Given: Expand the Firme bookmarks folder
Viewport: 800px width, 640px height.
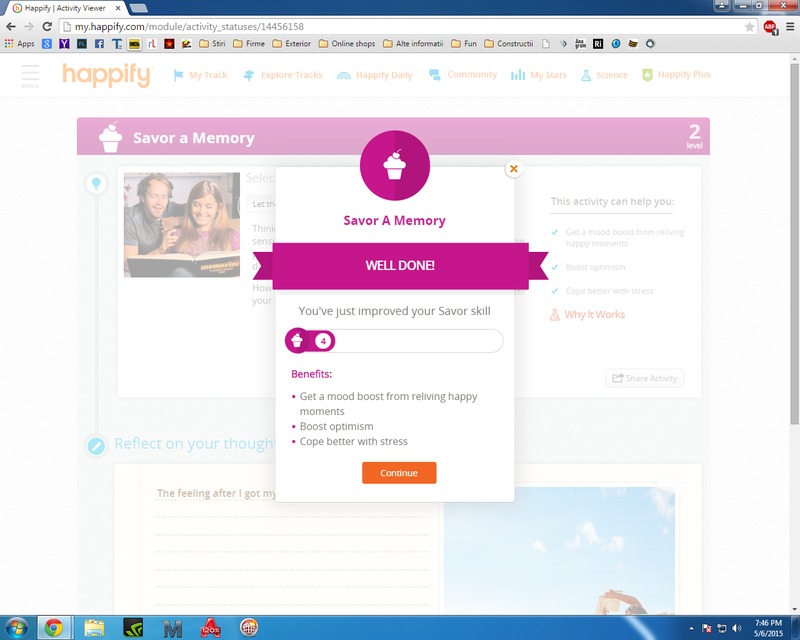Looking at the screenshot, I should 249,44.
